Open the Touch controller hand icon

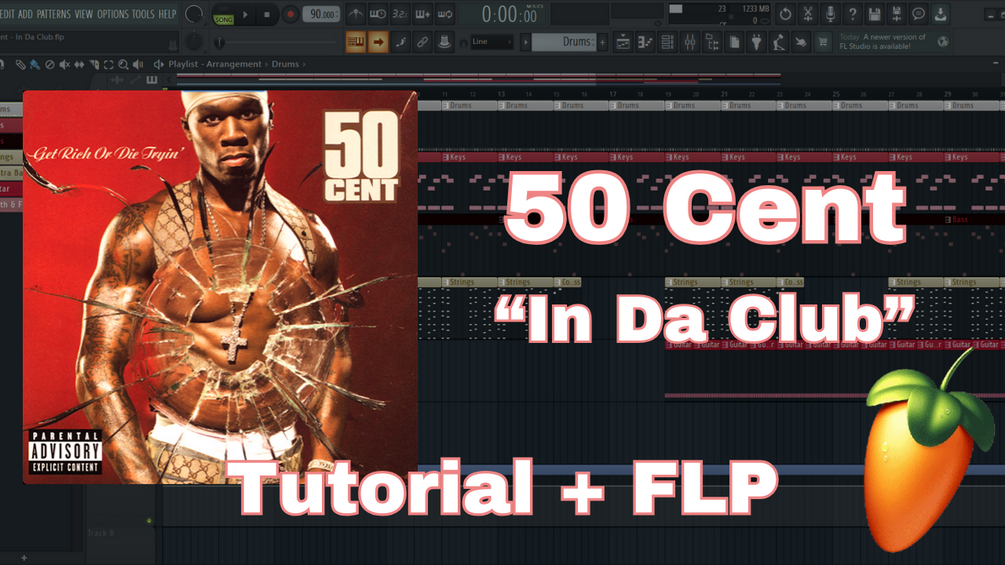point(801,42)
